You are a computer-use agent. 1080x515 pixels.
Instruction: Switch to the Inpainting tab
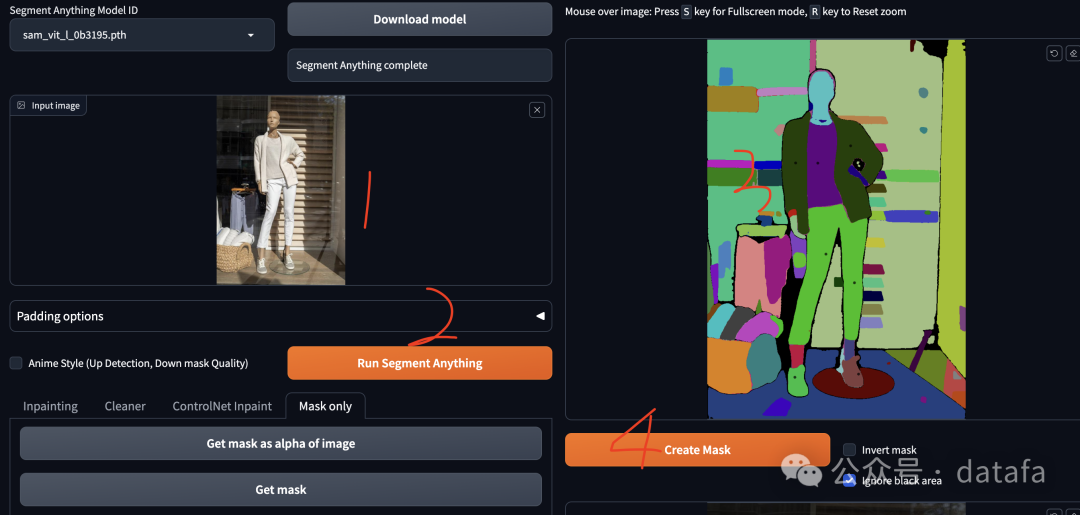tap(50, 406)
